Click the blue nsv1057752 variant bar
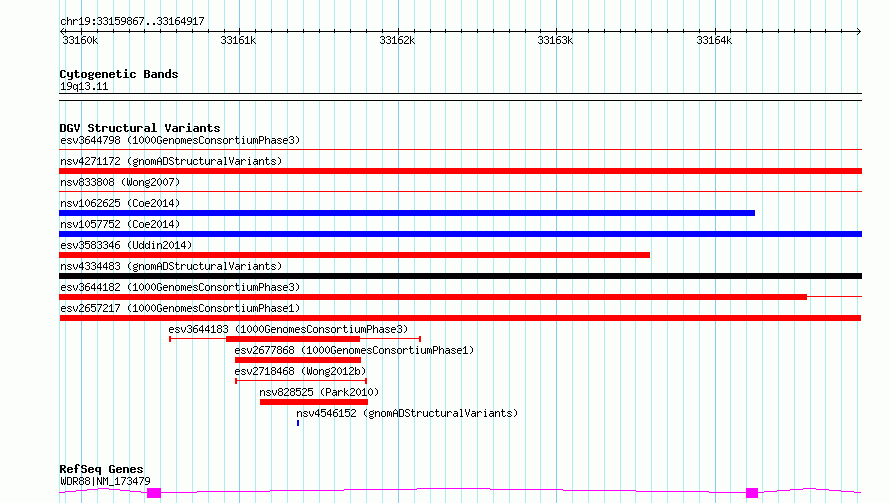The width and height of the screenshot is (890, 503). click(460, 234)
